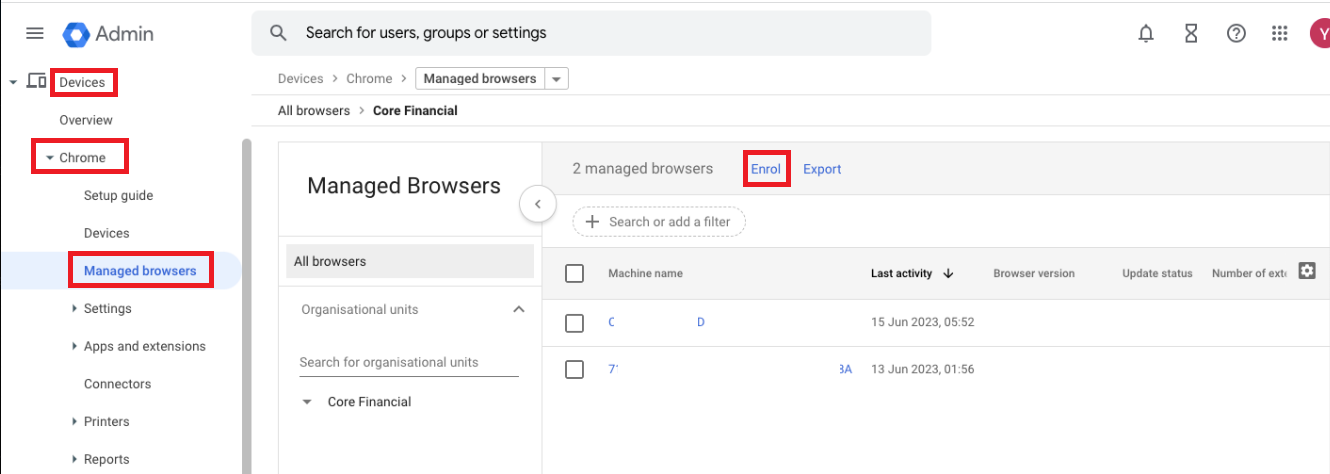Click 13 Jun 2023, 01:56 cell
Viewport: 1330px width, 474px height.
[922, 369]
